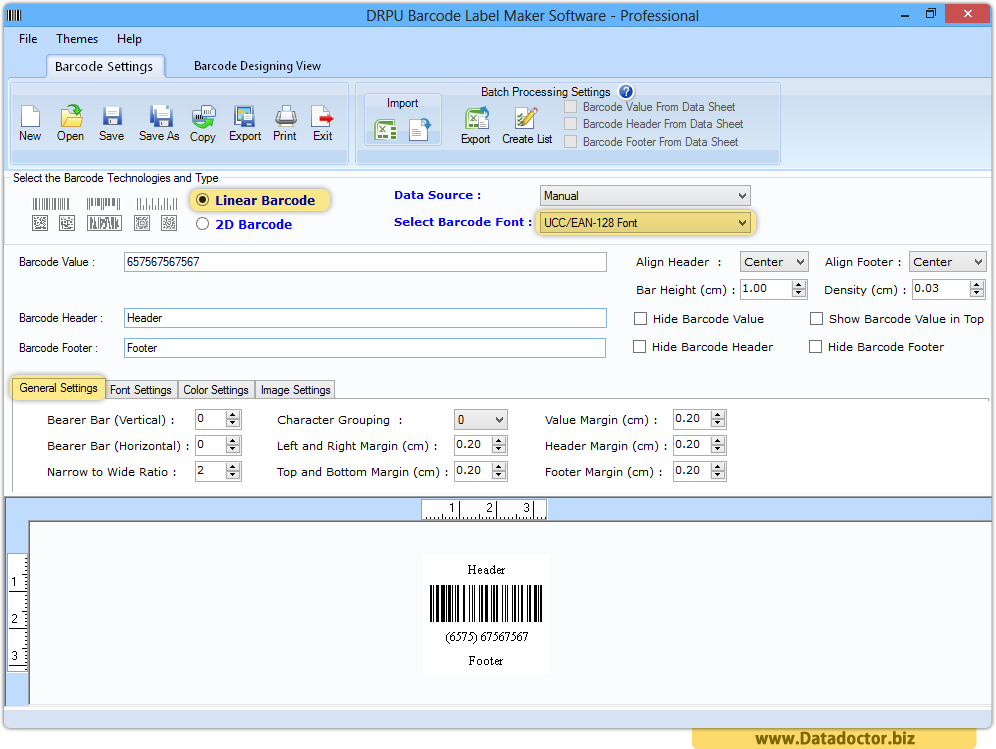This screenshot has height=749, width=996.
Task: Adjust Left and Right Margin spinner
Action: [x=499, y=445]
